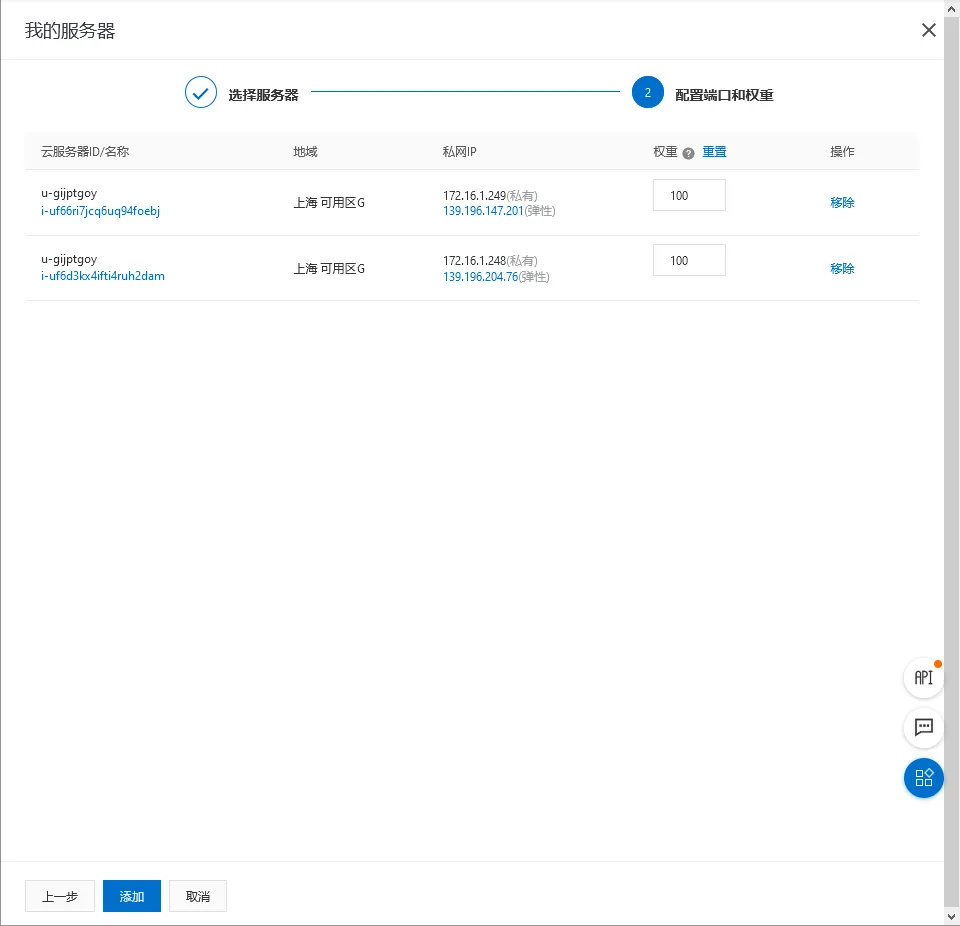The width and height of the screenshot is (960, 926).
Task: Open elastic IP 139.196.147.201
Action: tap(483, 211)
